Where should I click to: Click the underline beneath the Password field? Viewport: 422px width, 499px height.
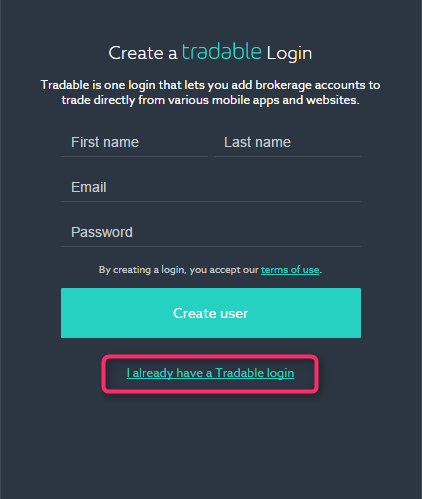click(x=211, y=246)
